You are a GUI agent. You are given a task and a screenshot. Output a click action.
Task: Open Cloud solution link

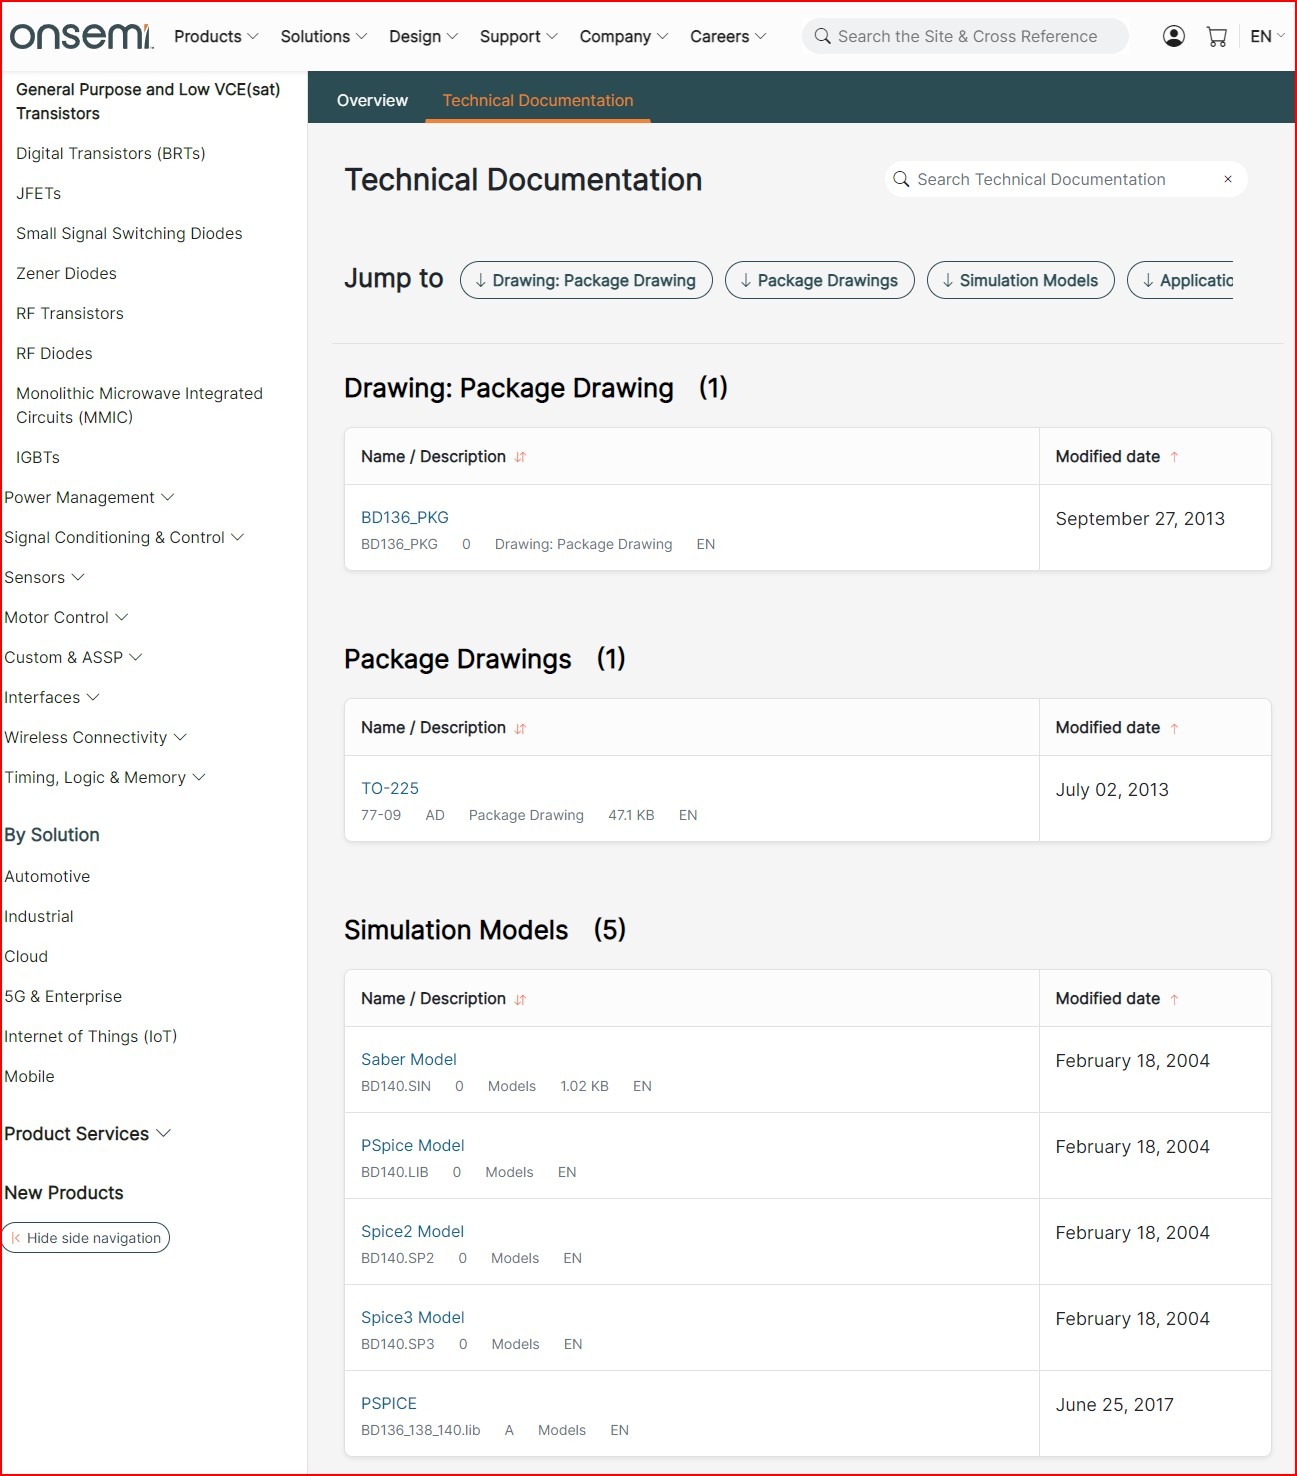26,956
